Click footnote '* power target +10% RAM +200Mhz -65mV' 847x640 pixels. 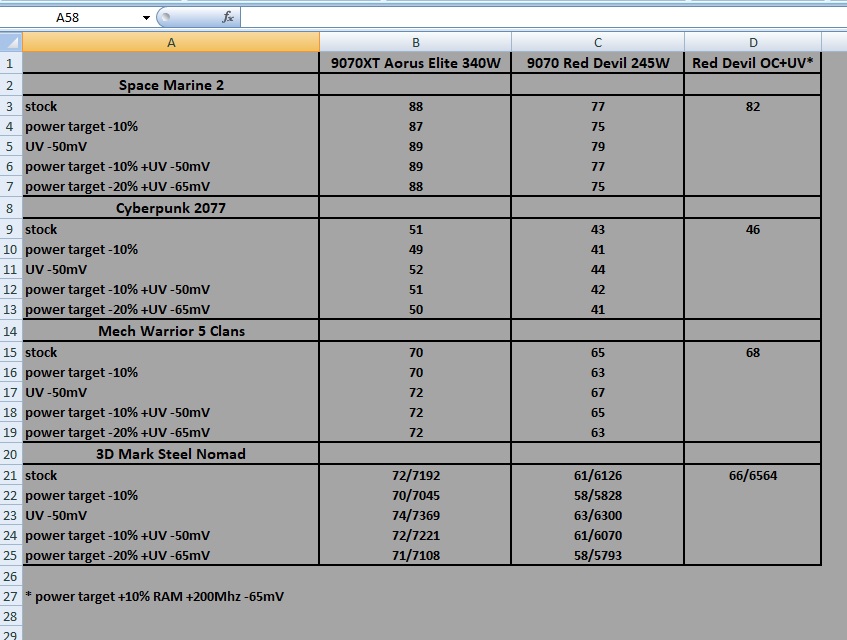(x=154, y=597)
